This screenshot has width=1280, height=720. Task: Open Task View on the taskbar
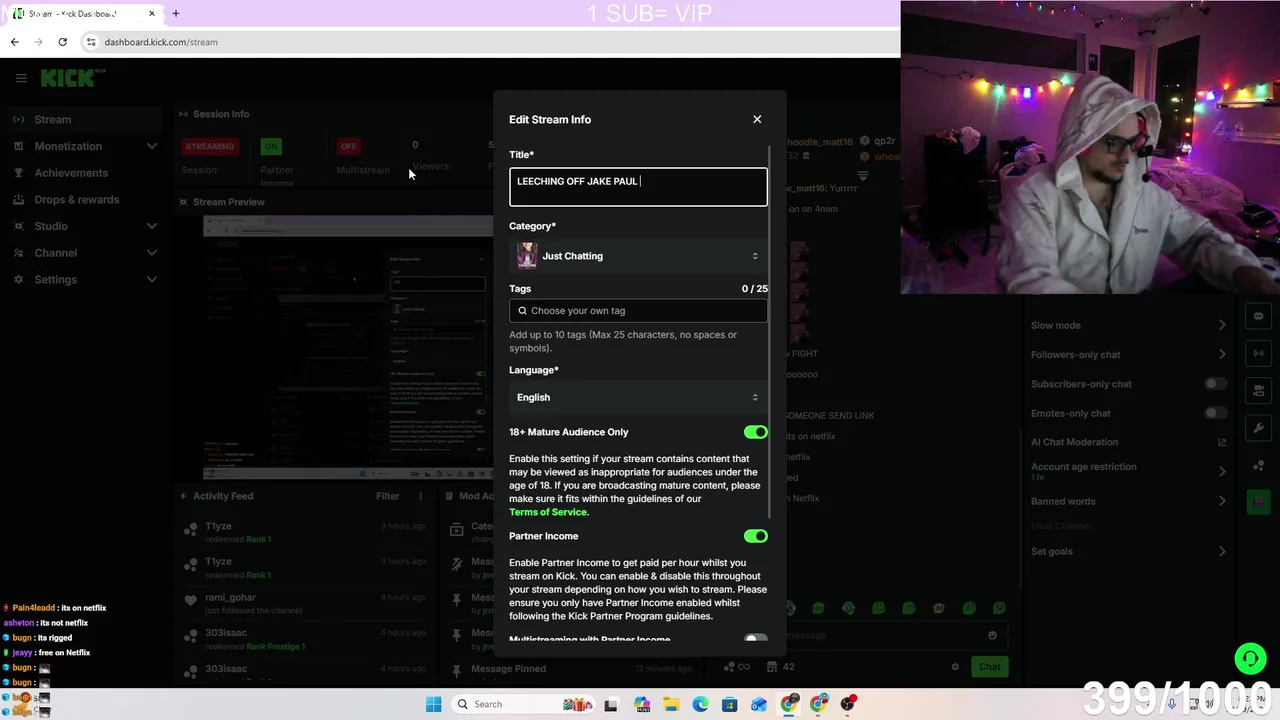point(611,704)
